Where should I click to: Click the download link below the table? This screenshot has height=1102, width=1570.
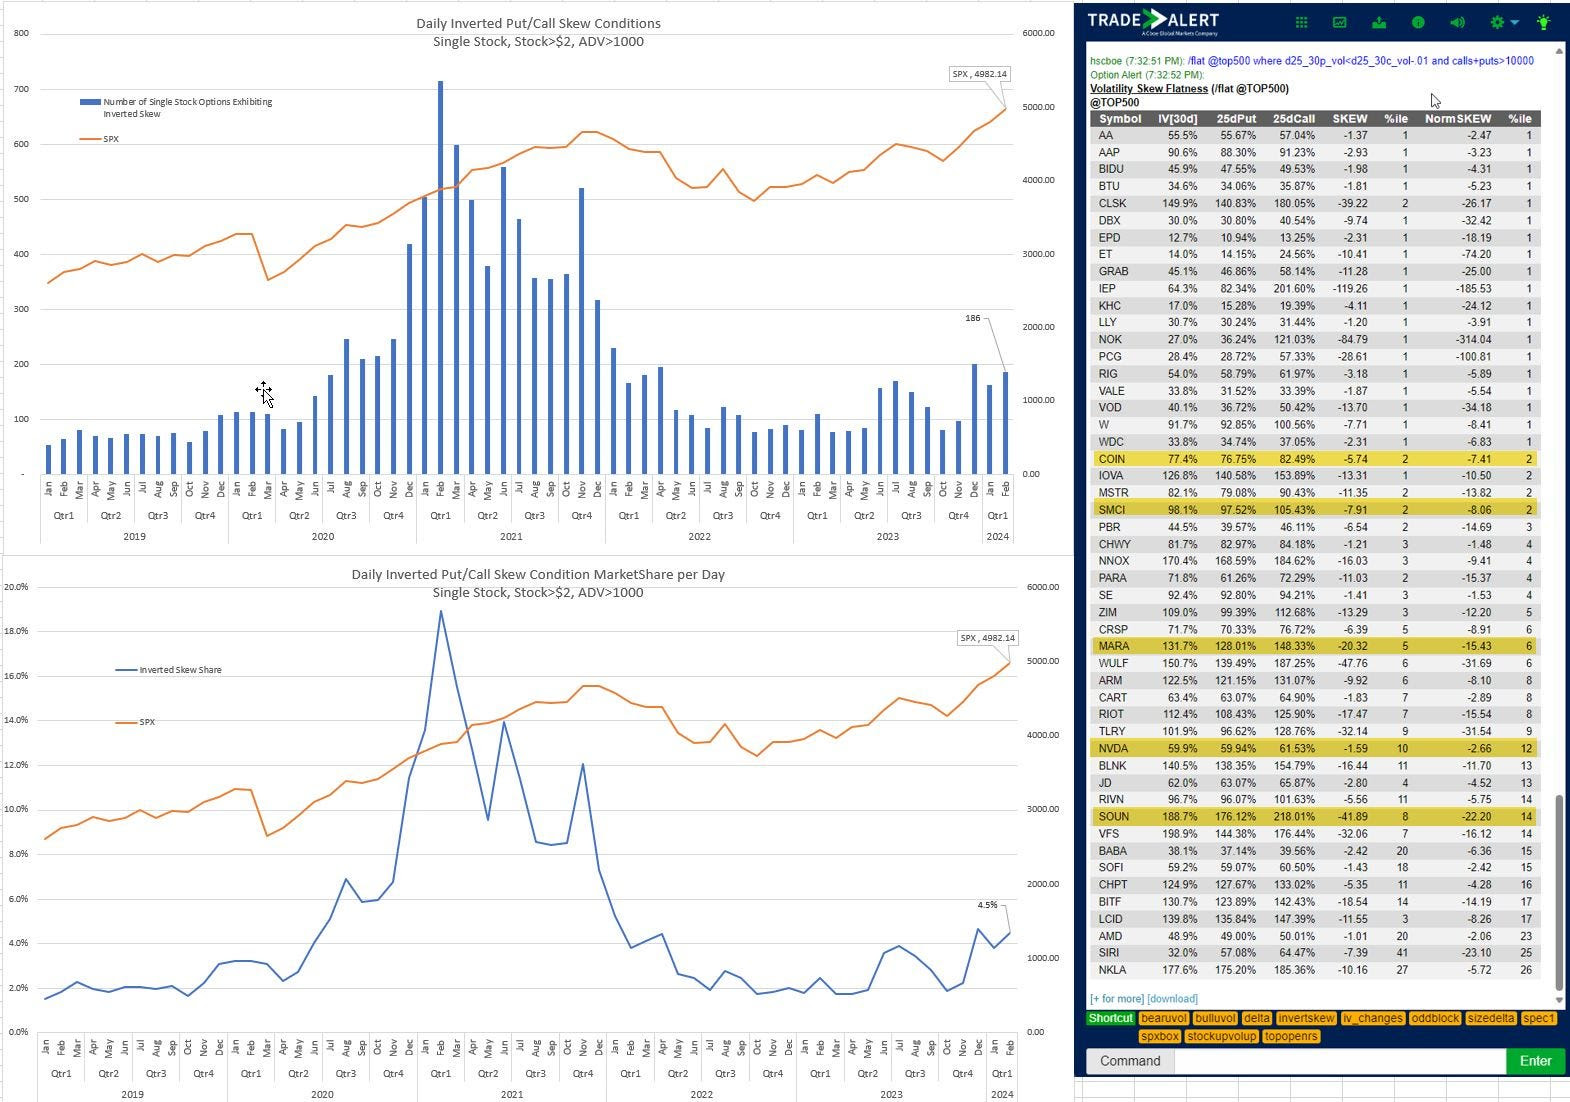(x=1172, y=998)
